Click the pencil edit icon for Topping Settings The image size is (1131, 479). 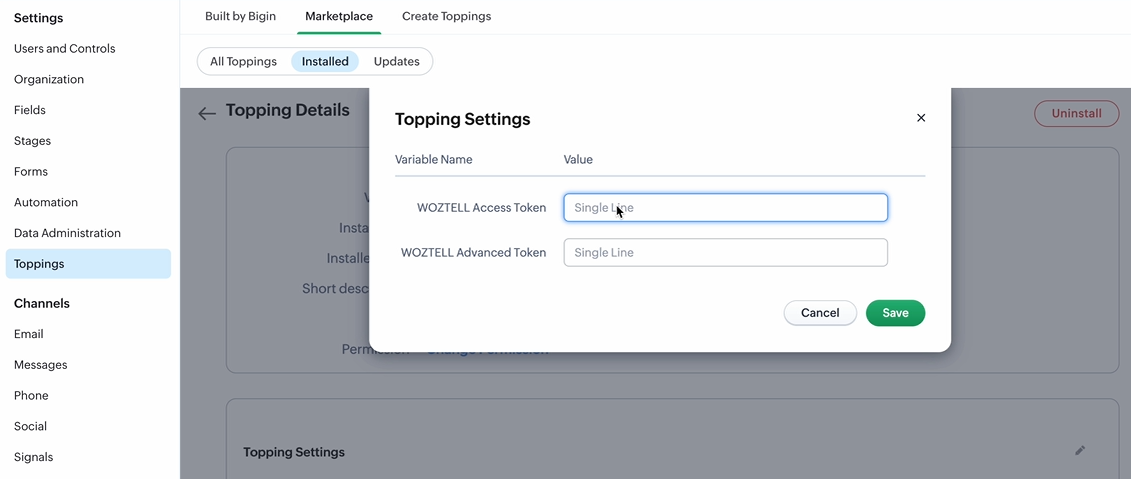pyautogui.click(x=1080, y=451)
